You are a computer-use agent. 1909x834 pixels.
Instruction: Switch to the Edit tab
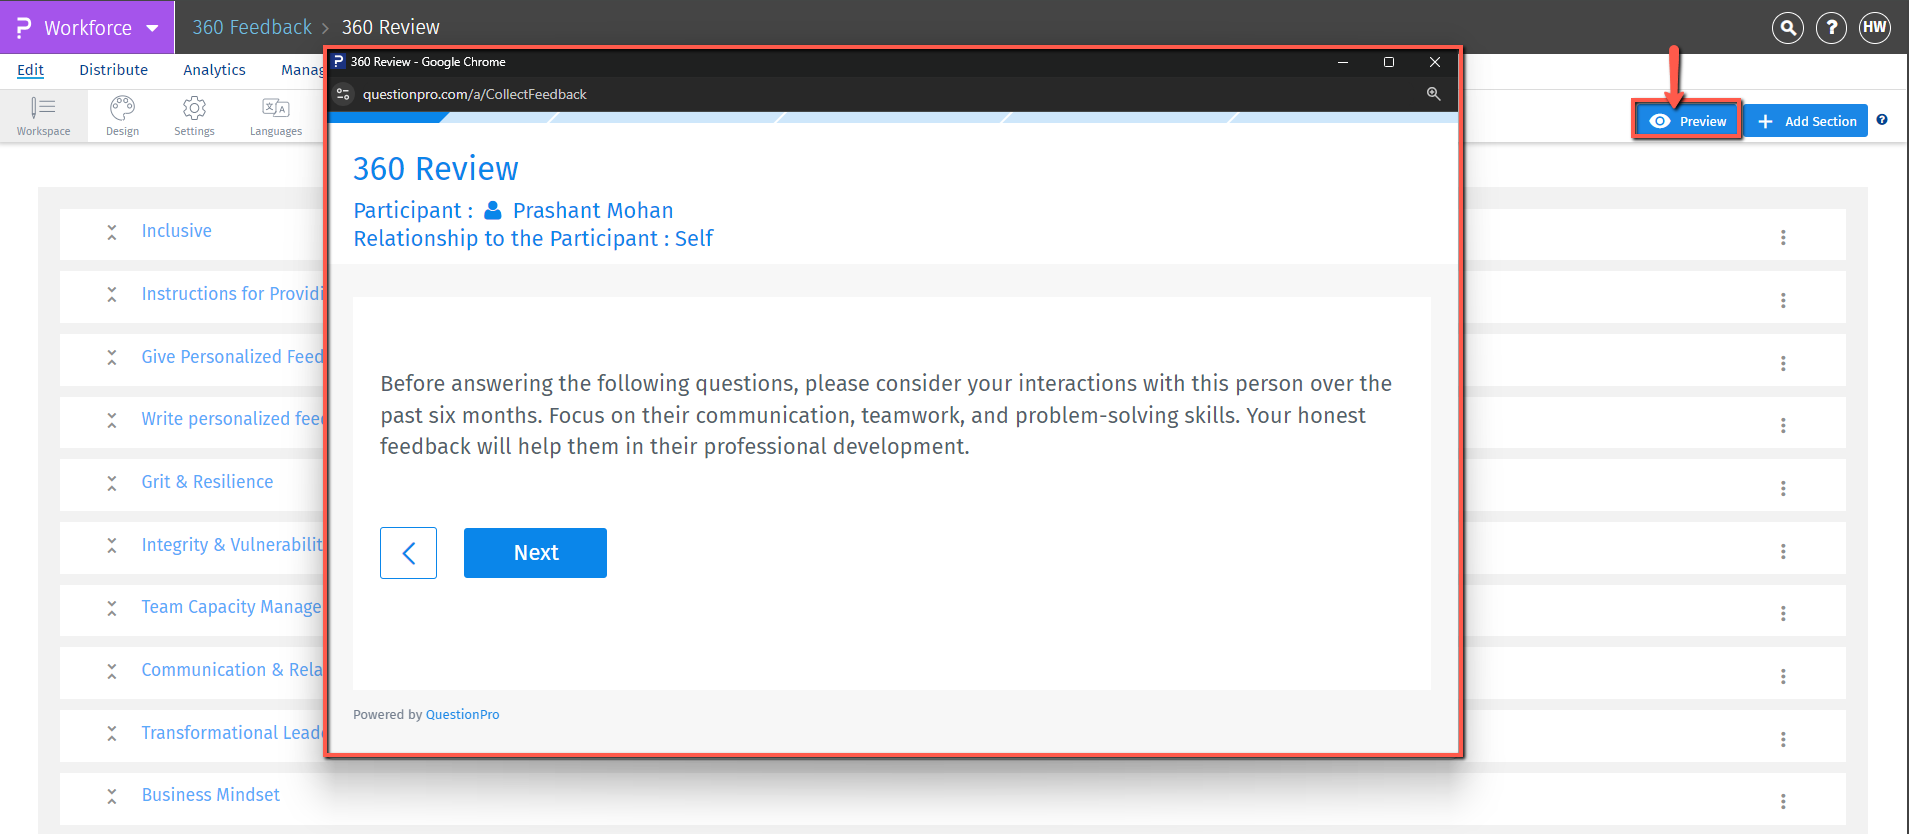30,70
